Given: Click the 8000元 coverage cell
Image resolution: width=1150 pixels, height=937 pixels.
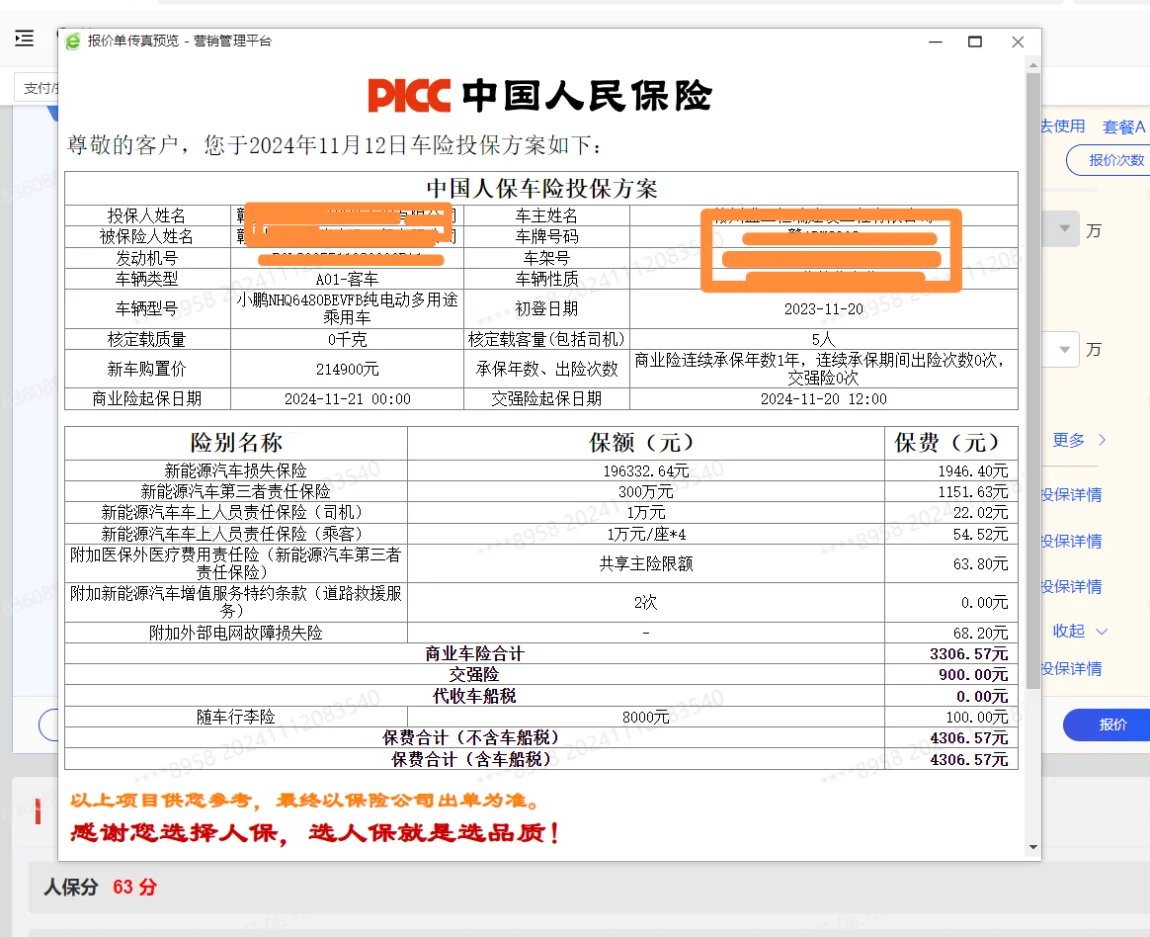Looking at the screenshot, I should tap(645, 717).
